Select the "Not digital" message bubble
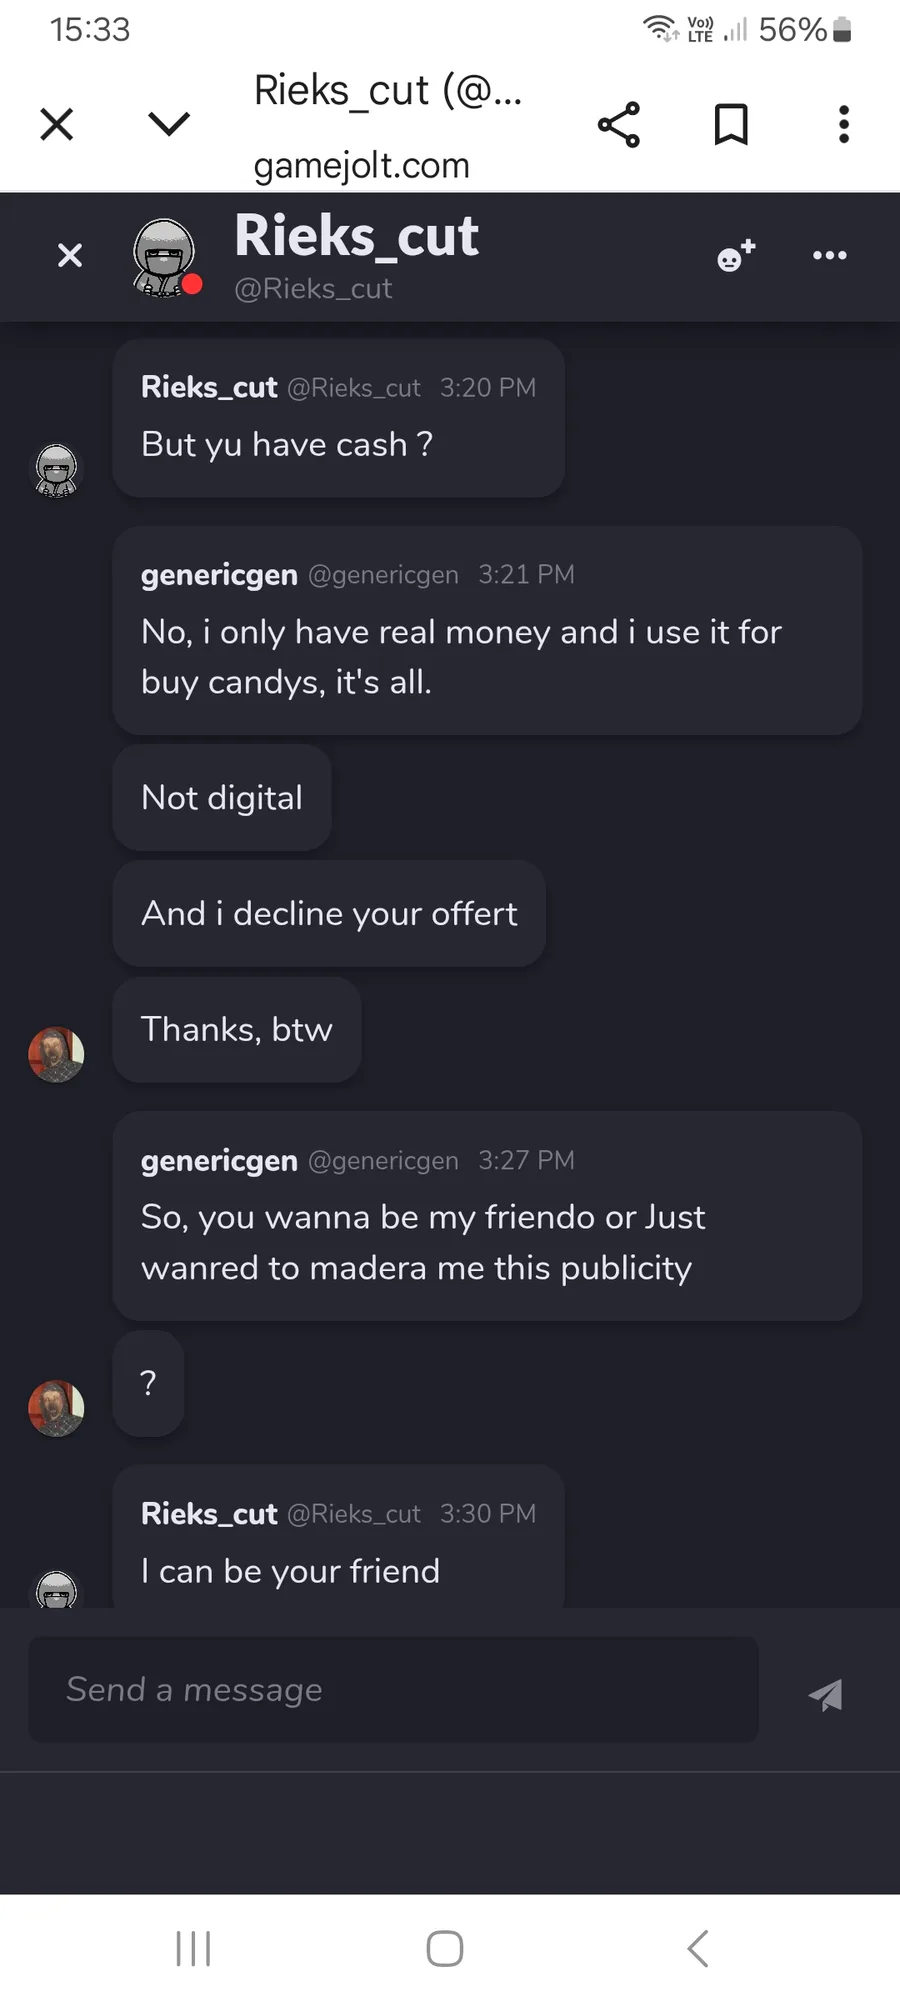The image size is (900, 2007). tap(222, 798)
